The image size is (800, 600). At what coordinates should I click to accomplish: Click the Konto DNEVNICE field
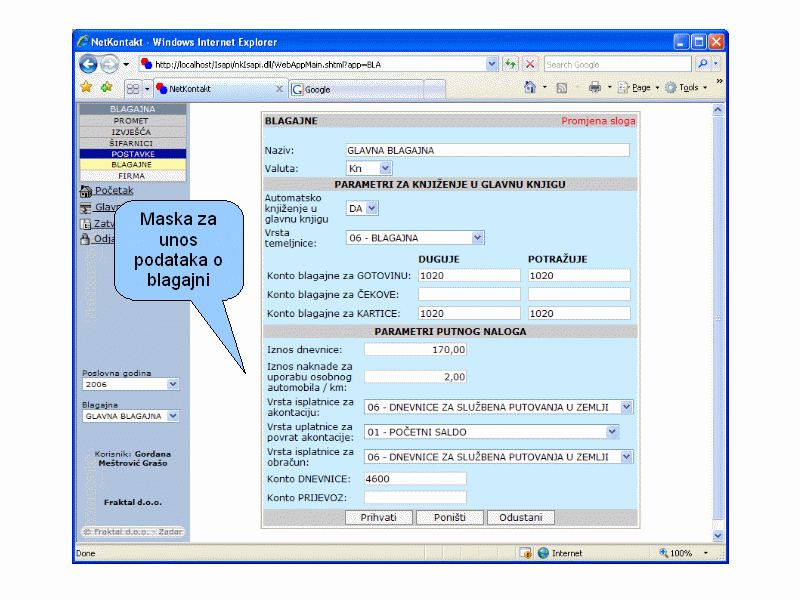(x=415, y=479)
